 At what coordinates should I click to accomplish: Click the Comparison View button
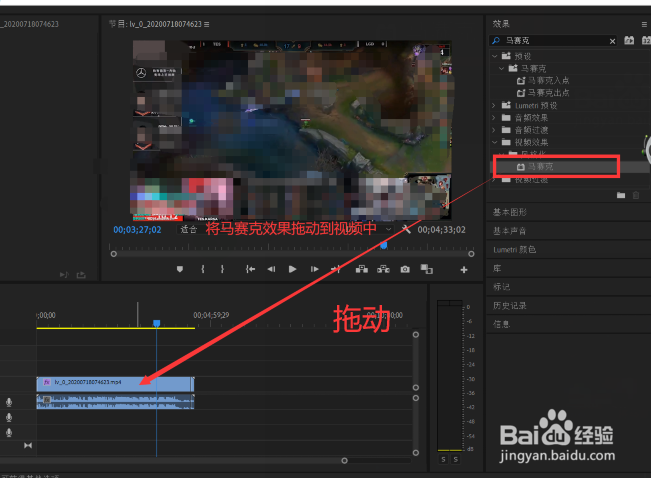click(426, 269)
